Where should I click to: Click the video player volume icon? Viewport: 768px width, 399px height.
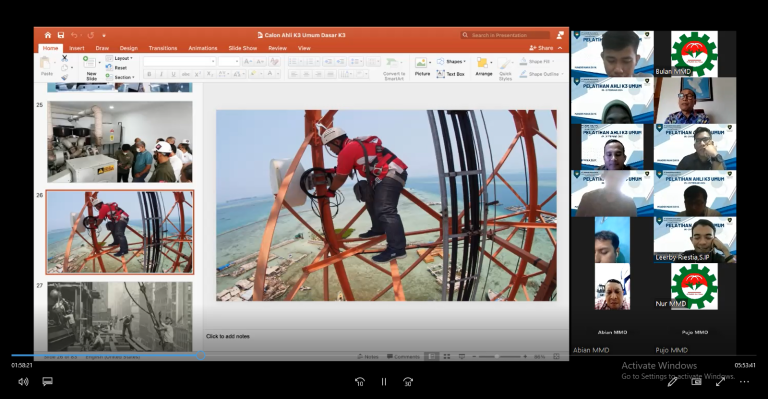pos(23,381)
